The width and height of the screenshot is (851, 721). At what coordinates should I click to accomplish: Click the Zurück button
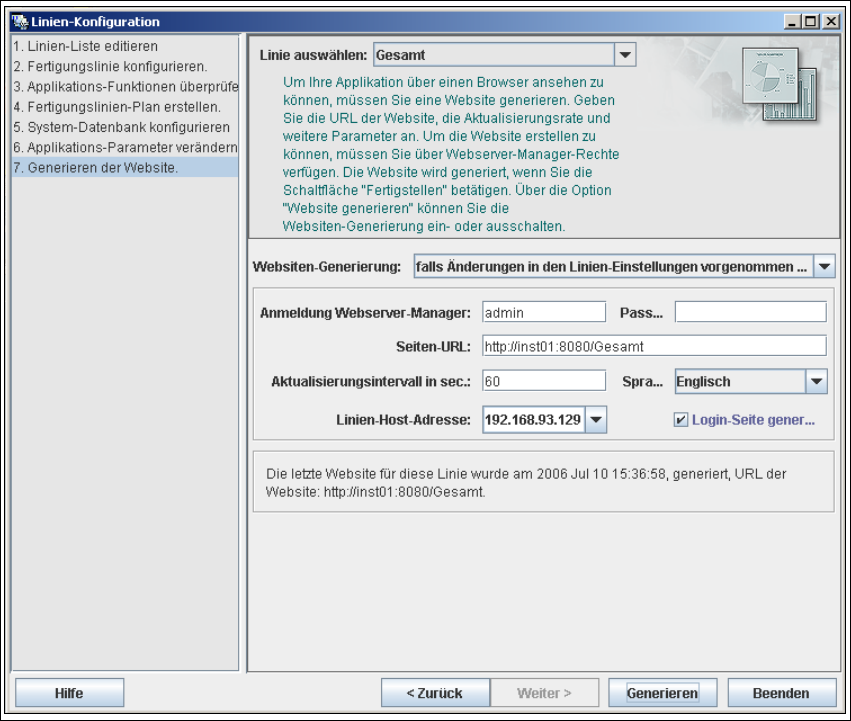(435, 693)
